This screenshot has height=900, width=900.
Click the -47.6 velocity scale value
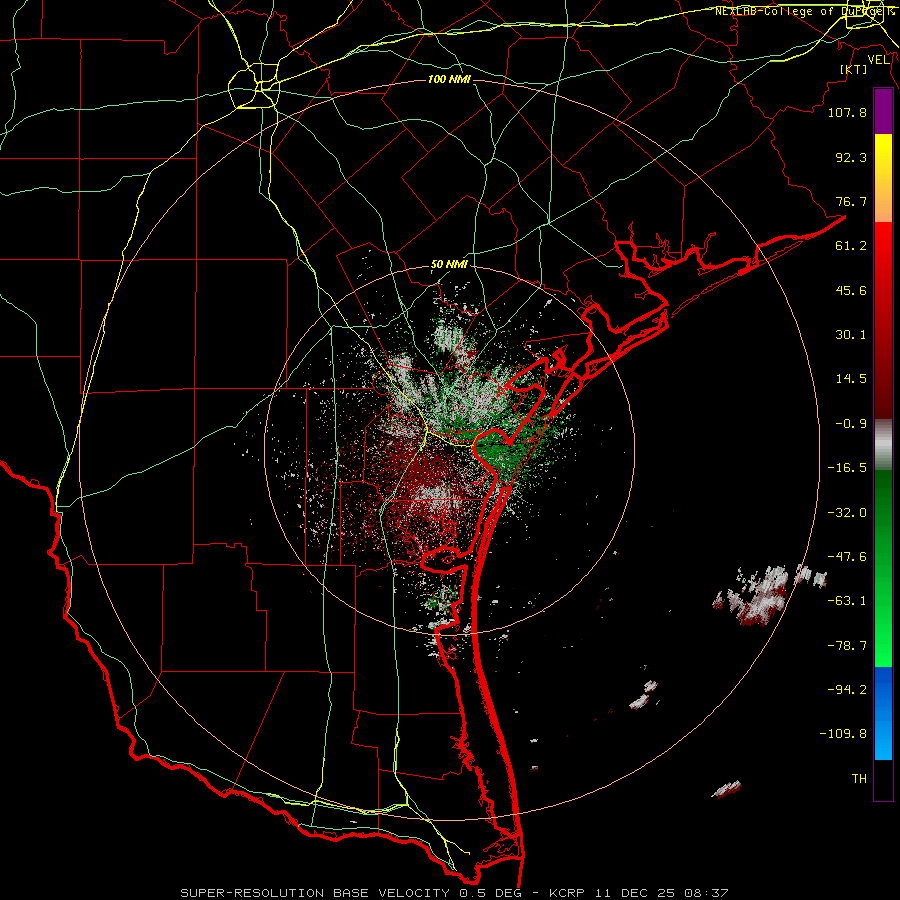pyautogui.click(x=847, y=557)
